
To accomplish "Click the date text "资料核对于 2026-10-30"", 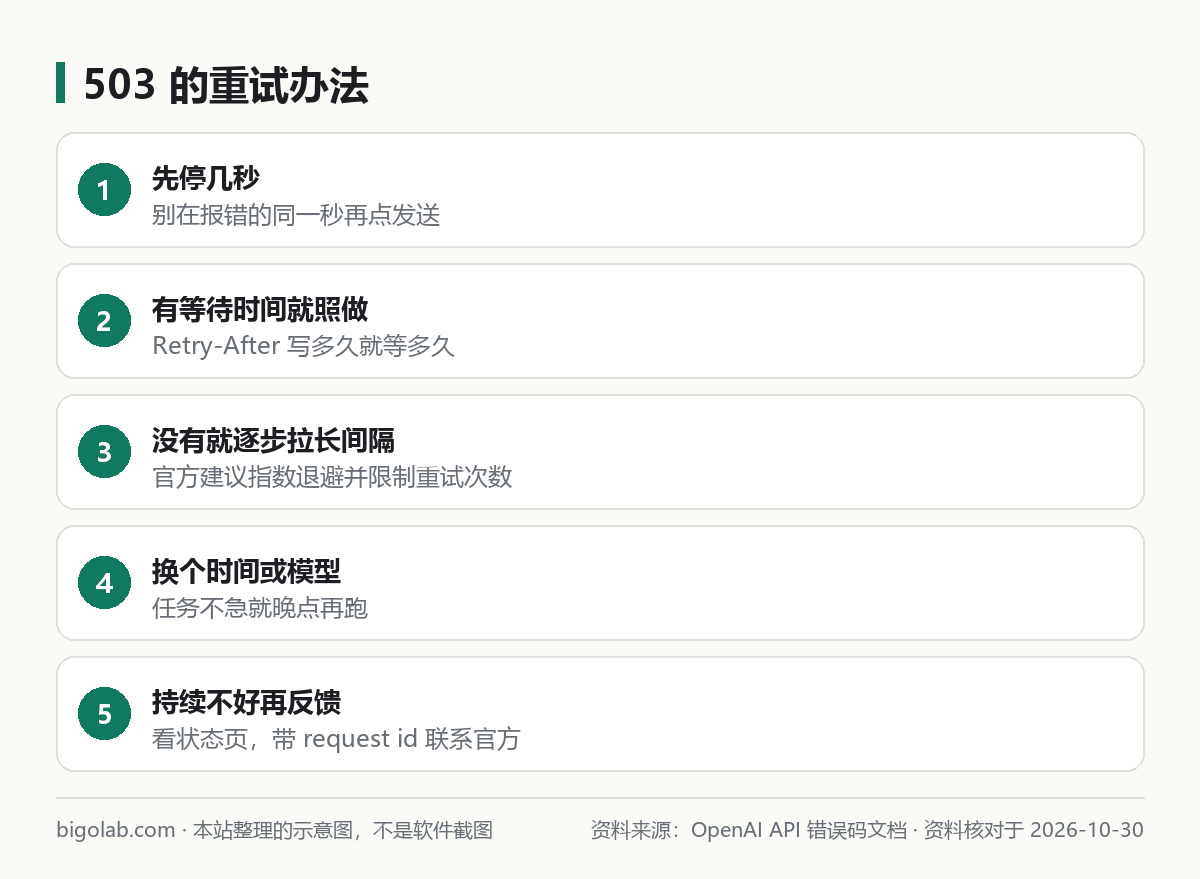I will [1033, 830].
